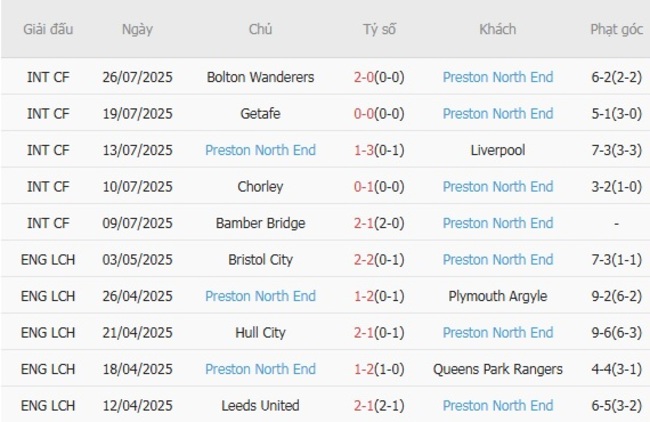This screenshot has width=650, height=422.
Task: Select Queens Park Rangers away team
Action: tap(497, 369)
